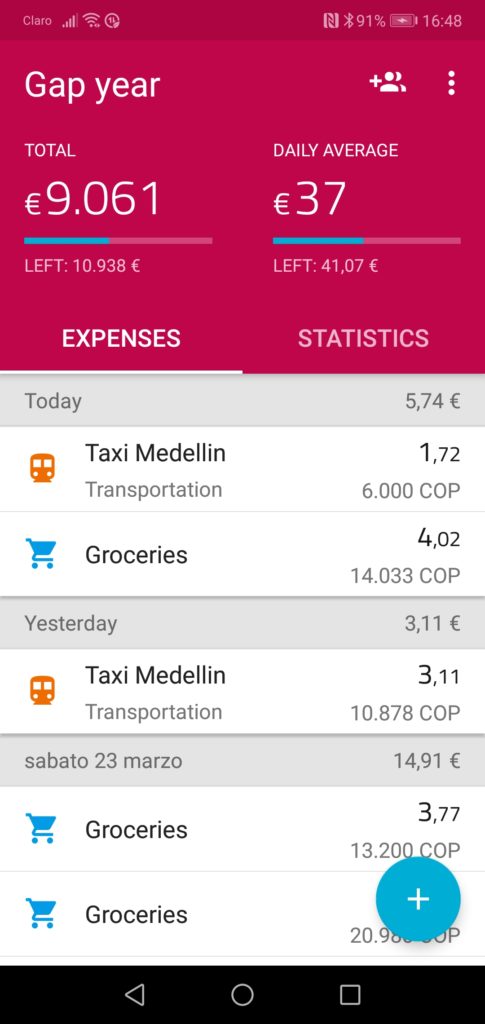Tap the total budget progress bar
Viewport: 485px width, 1024px height.
pos(118,241)
